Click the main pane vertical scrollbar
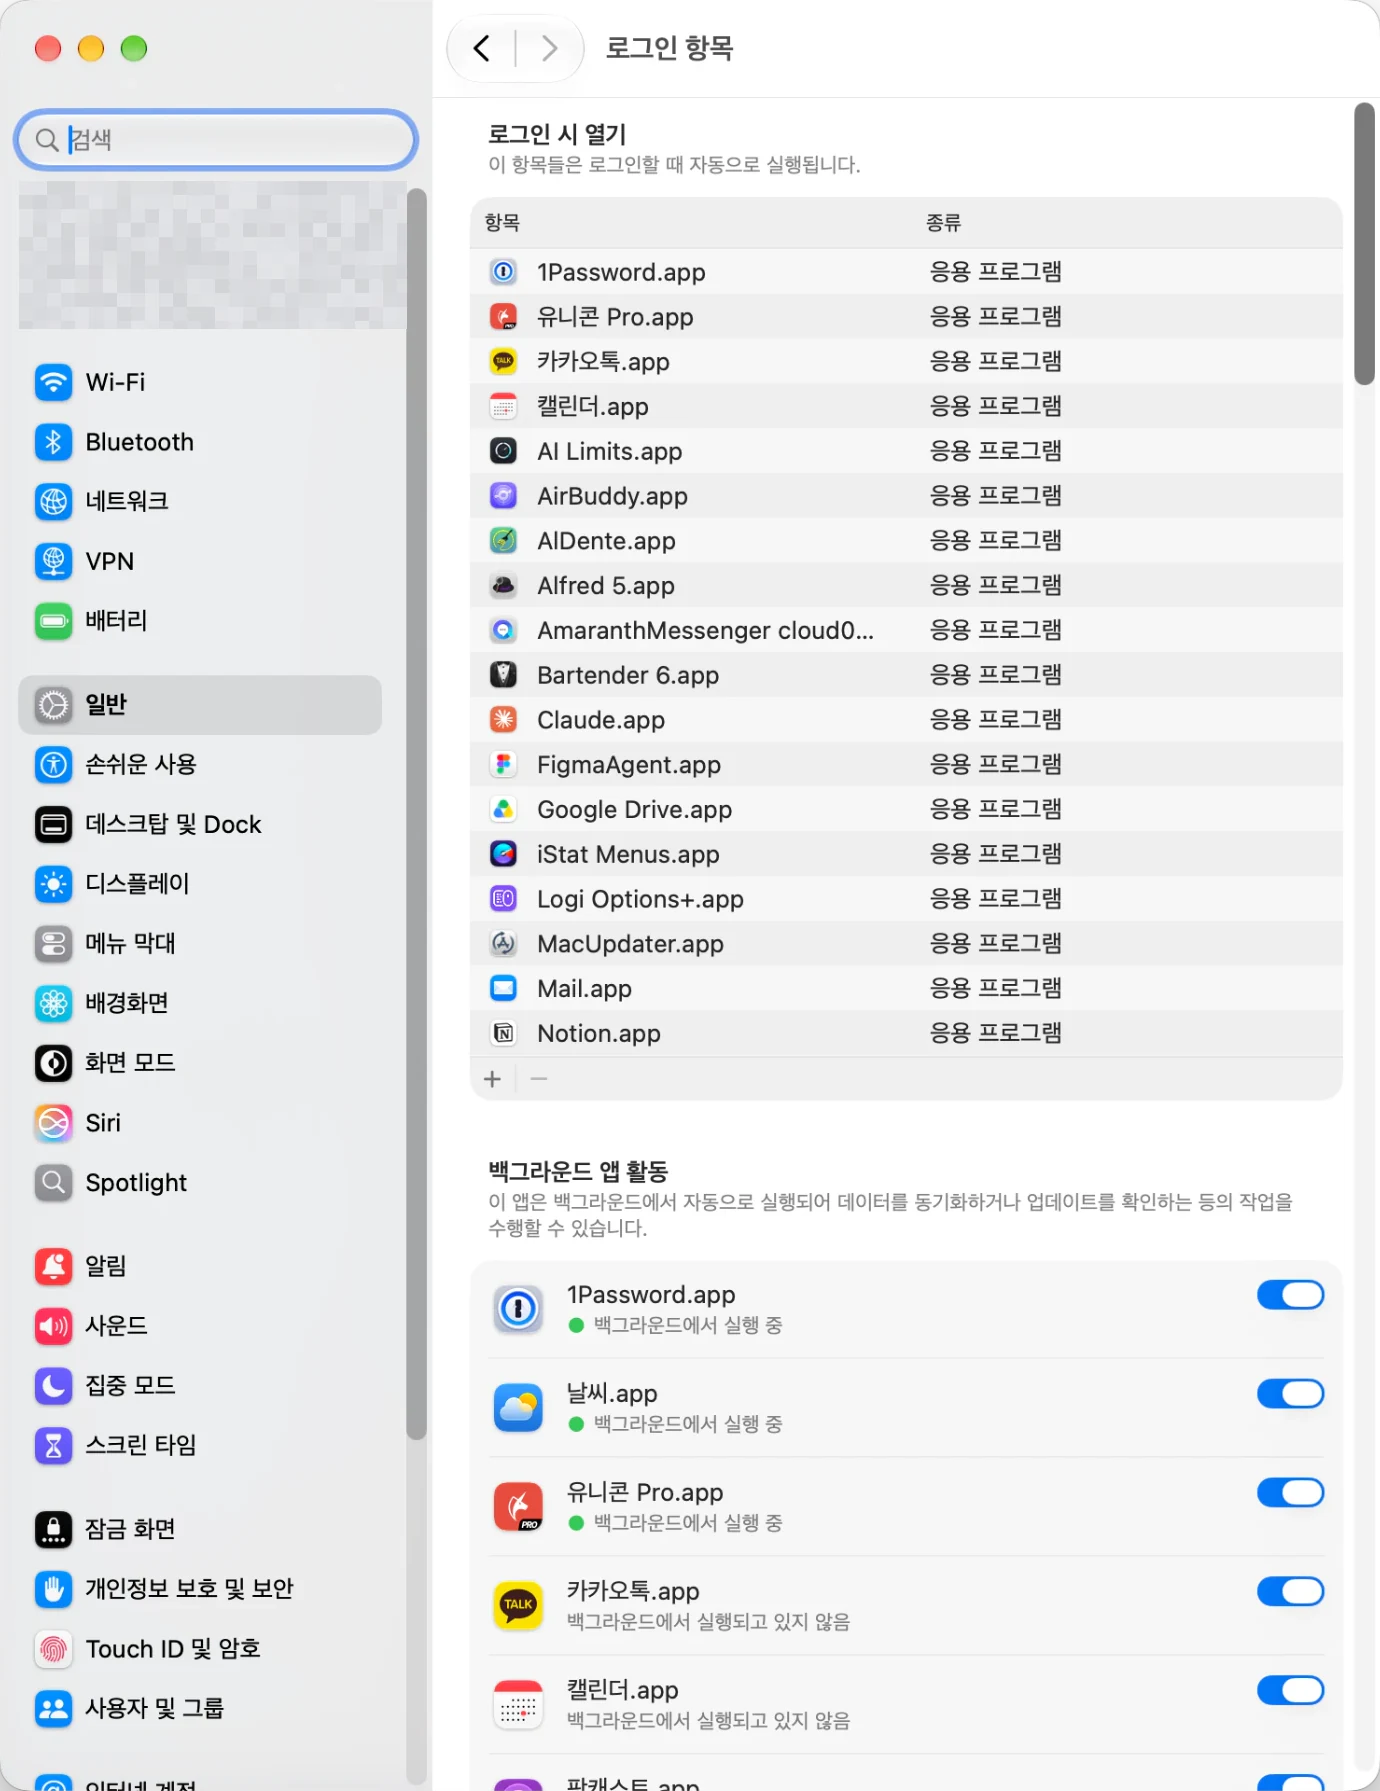1380x1791 pixels. [x=1364, y=243]
